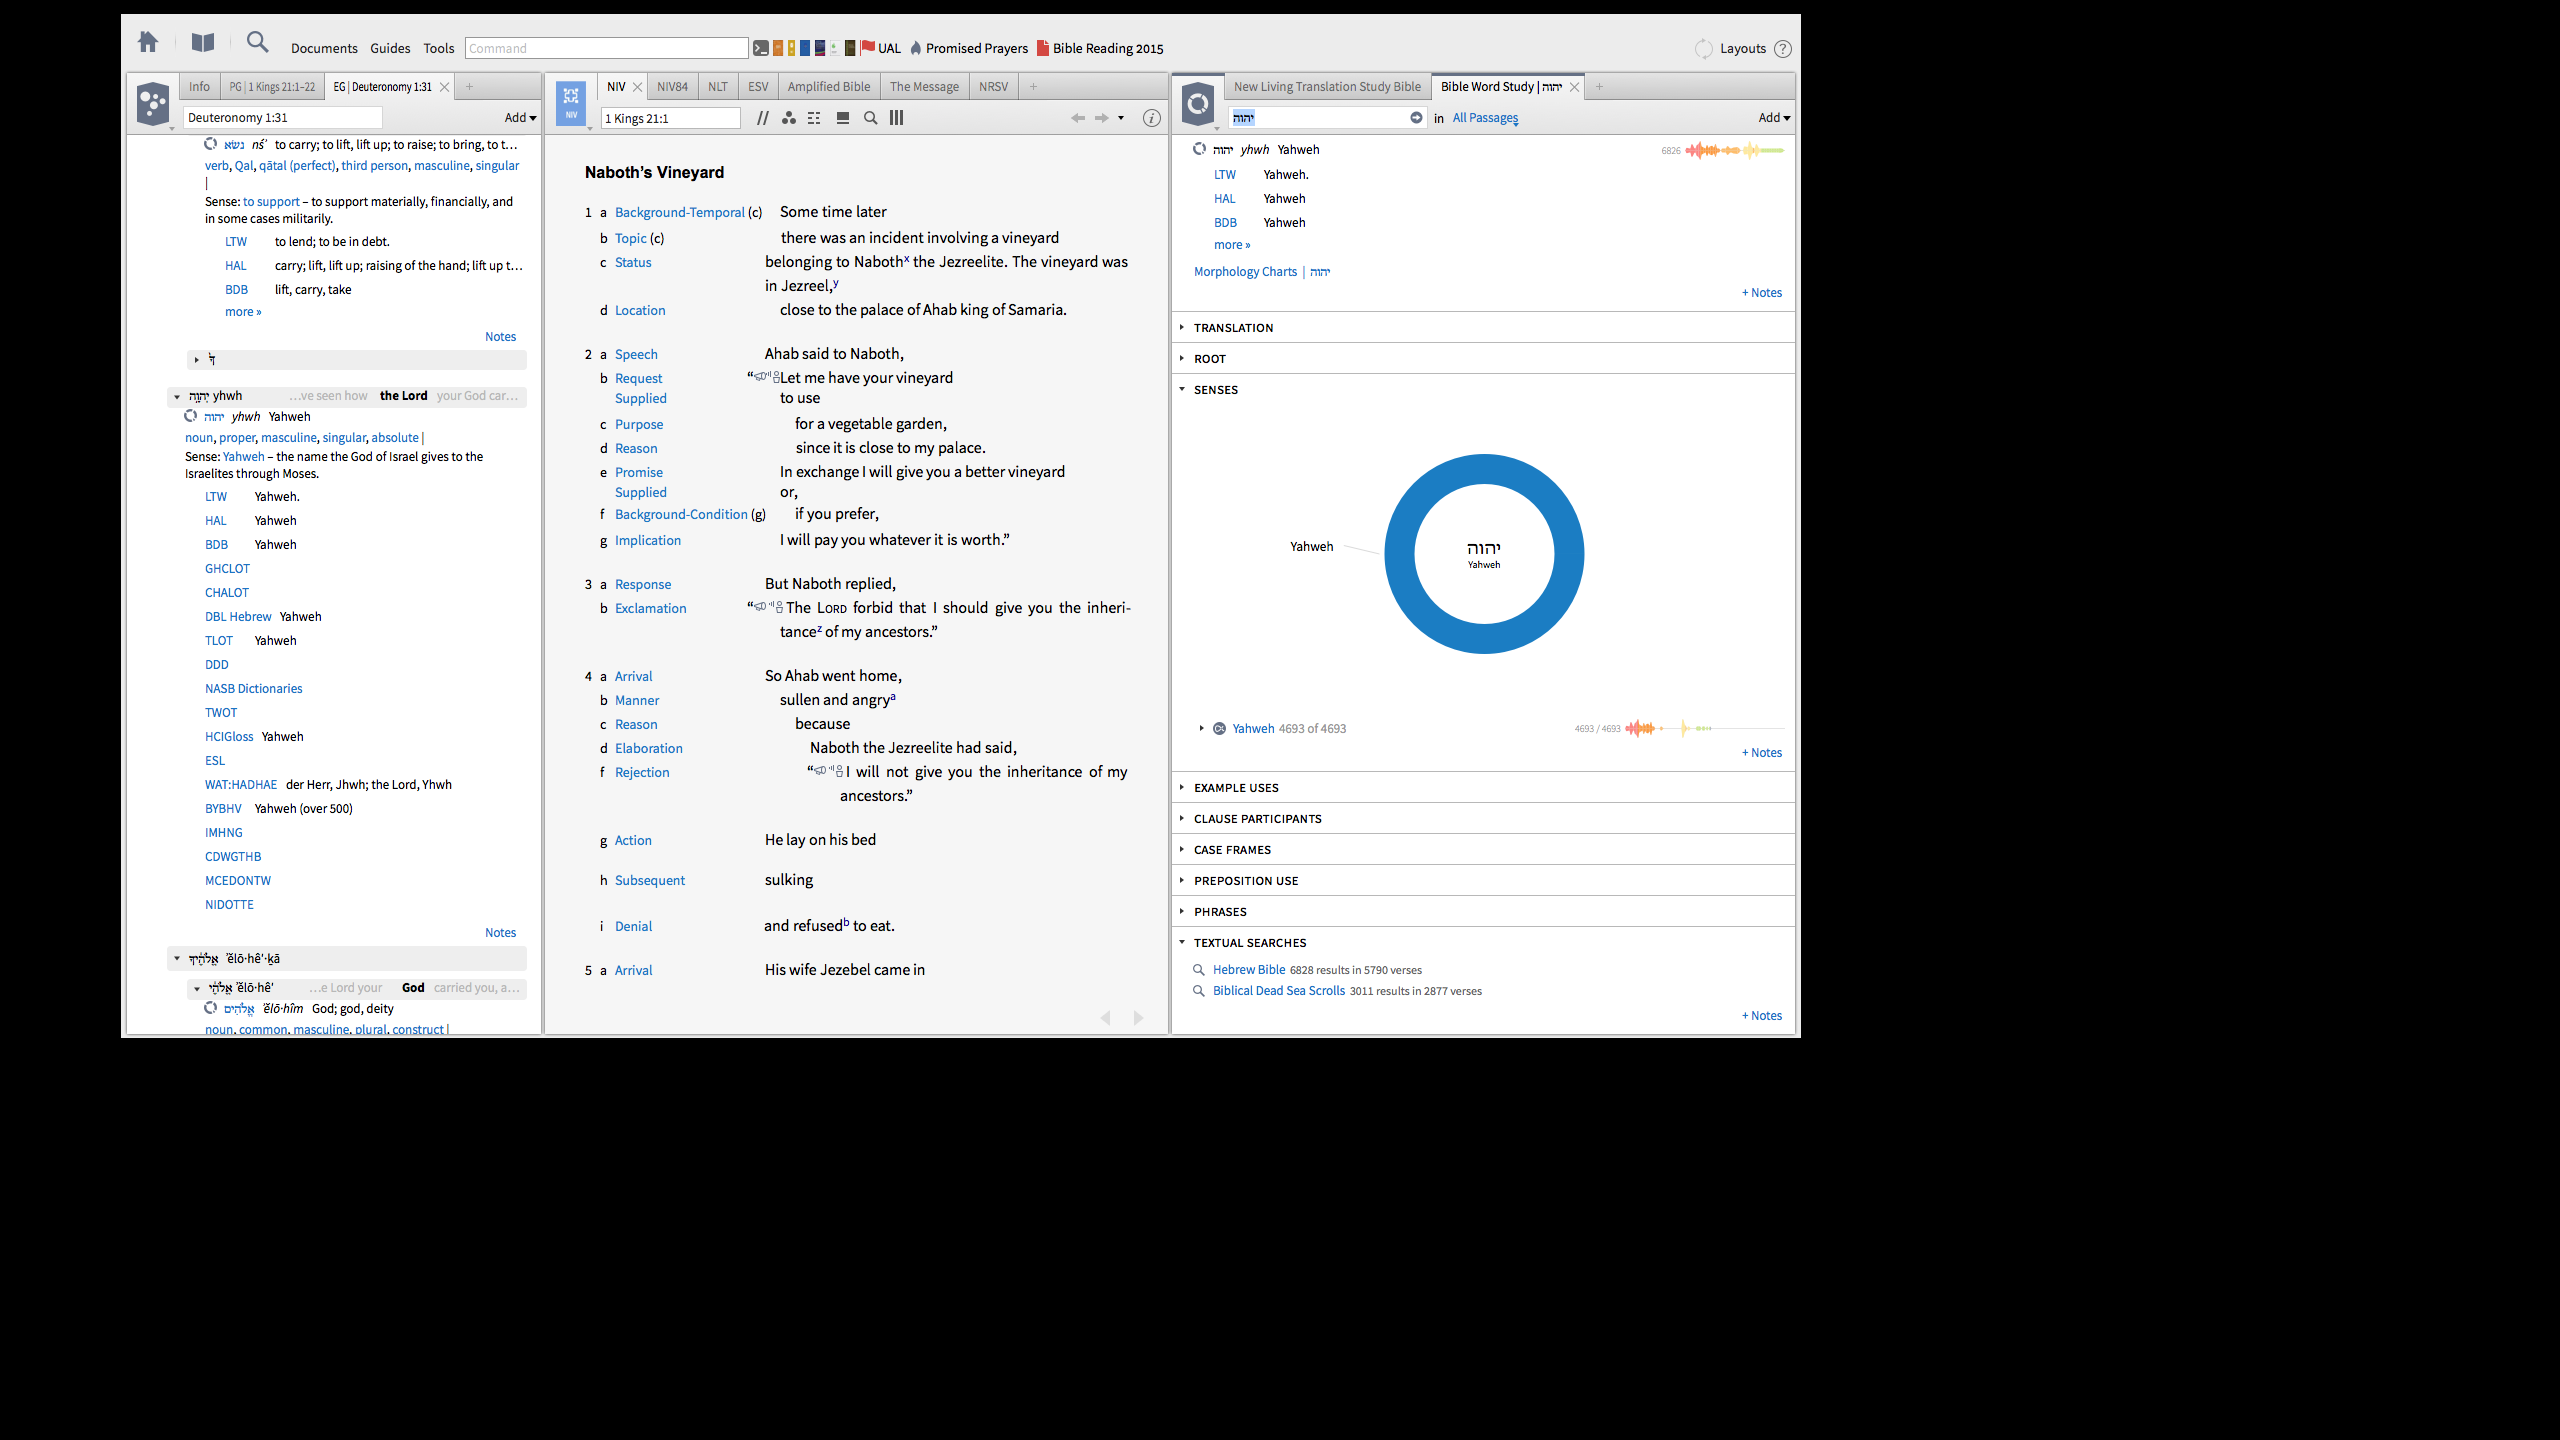Open the Hebrew Bible textual search link
This screenshot has height=1440, width=2560.
[1248, 970]
